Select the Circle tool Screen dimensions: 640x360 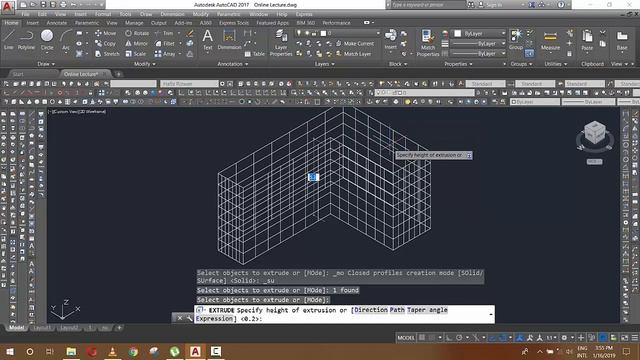[47, 40]
